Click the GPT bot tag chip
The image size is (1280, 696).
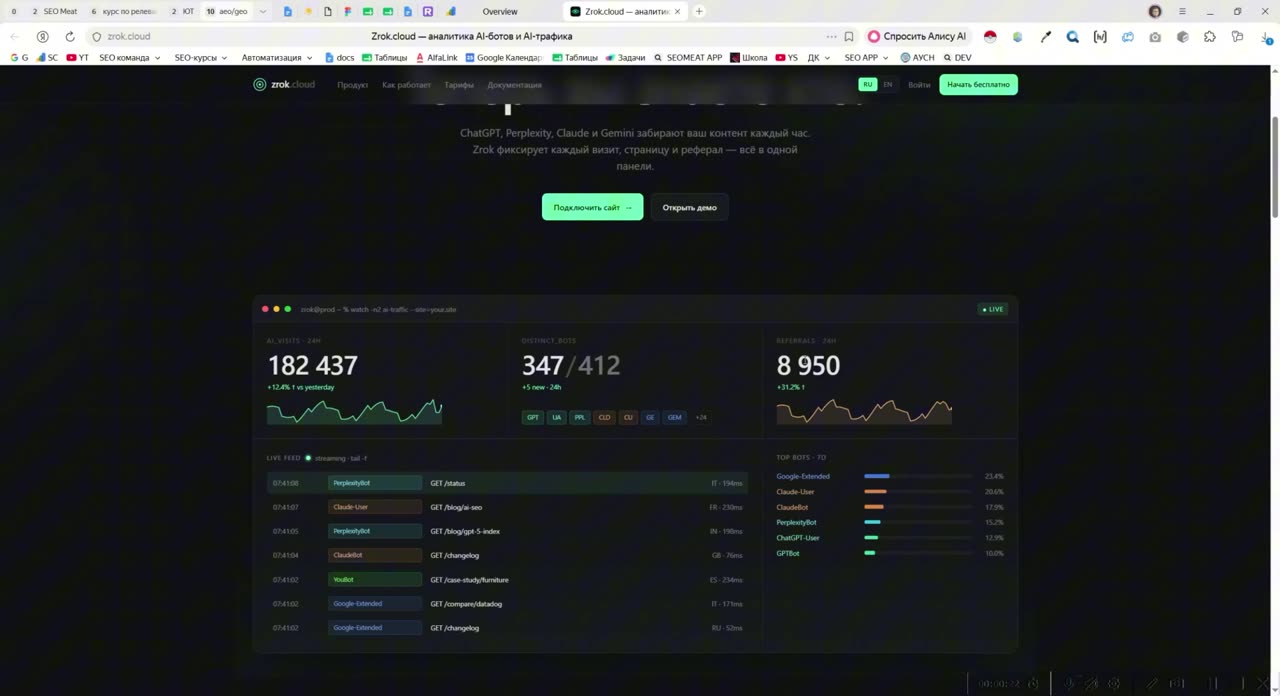pyautogui.click(x=533, y=417)
